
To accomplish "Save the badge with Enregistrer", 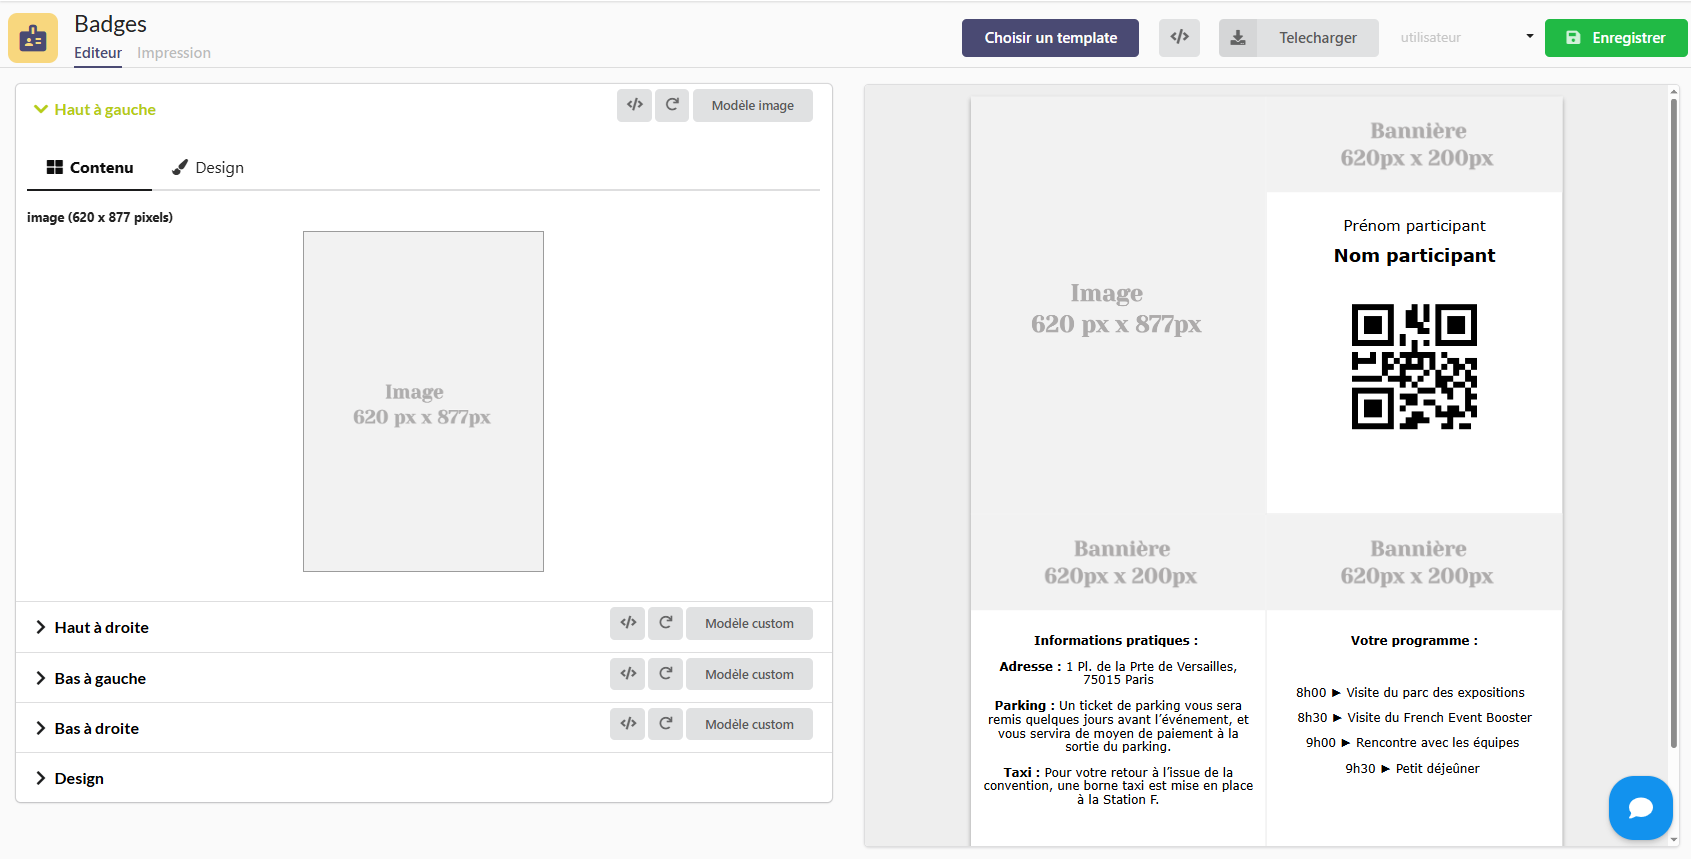I will click(x=1615, y=38).
